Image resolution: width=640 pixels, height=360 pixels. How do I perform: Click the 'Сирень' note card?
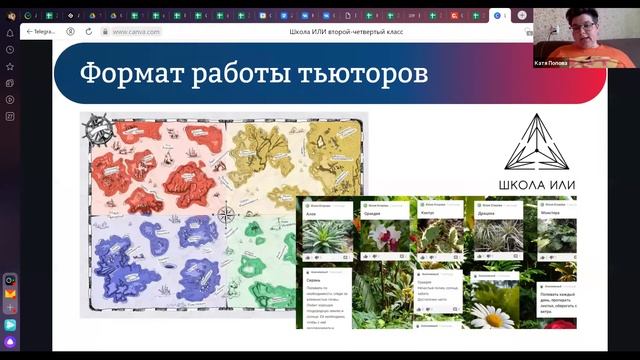click(327, 298)
